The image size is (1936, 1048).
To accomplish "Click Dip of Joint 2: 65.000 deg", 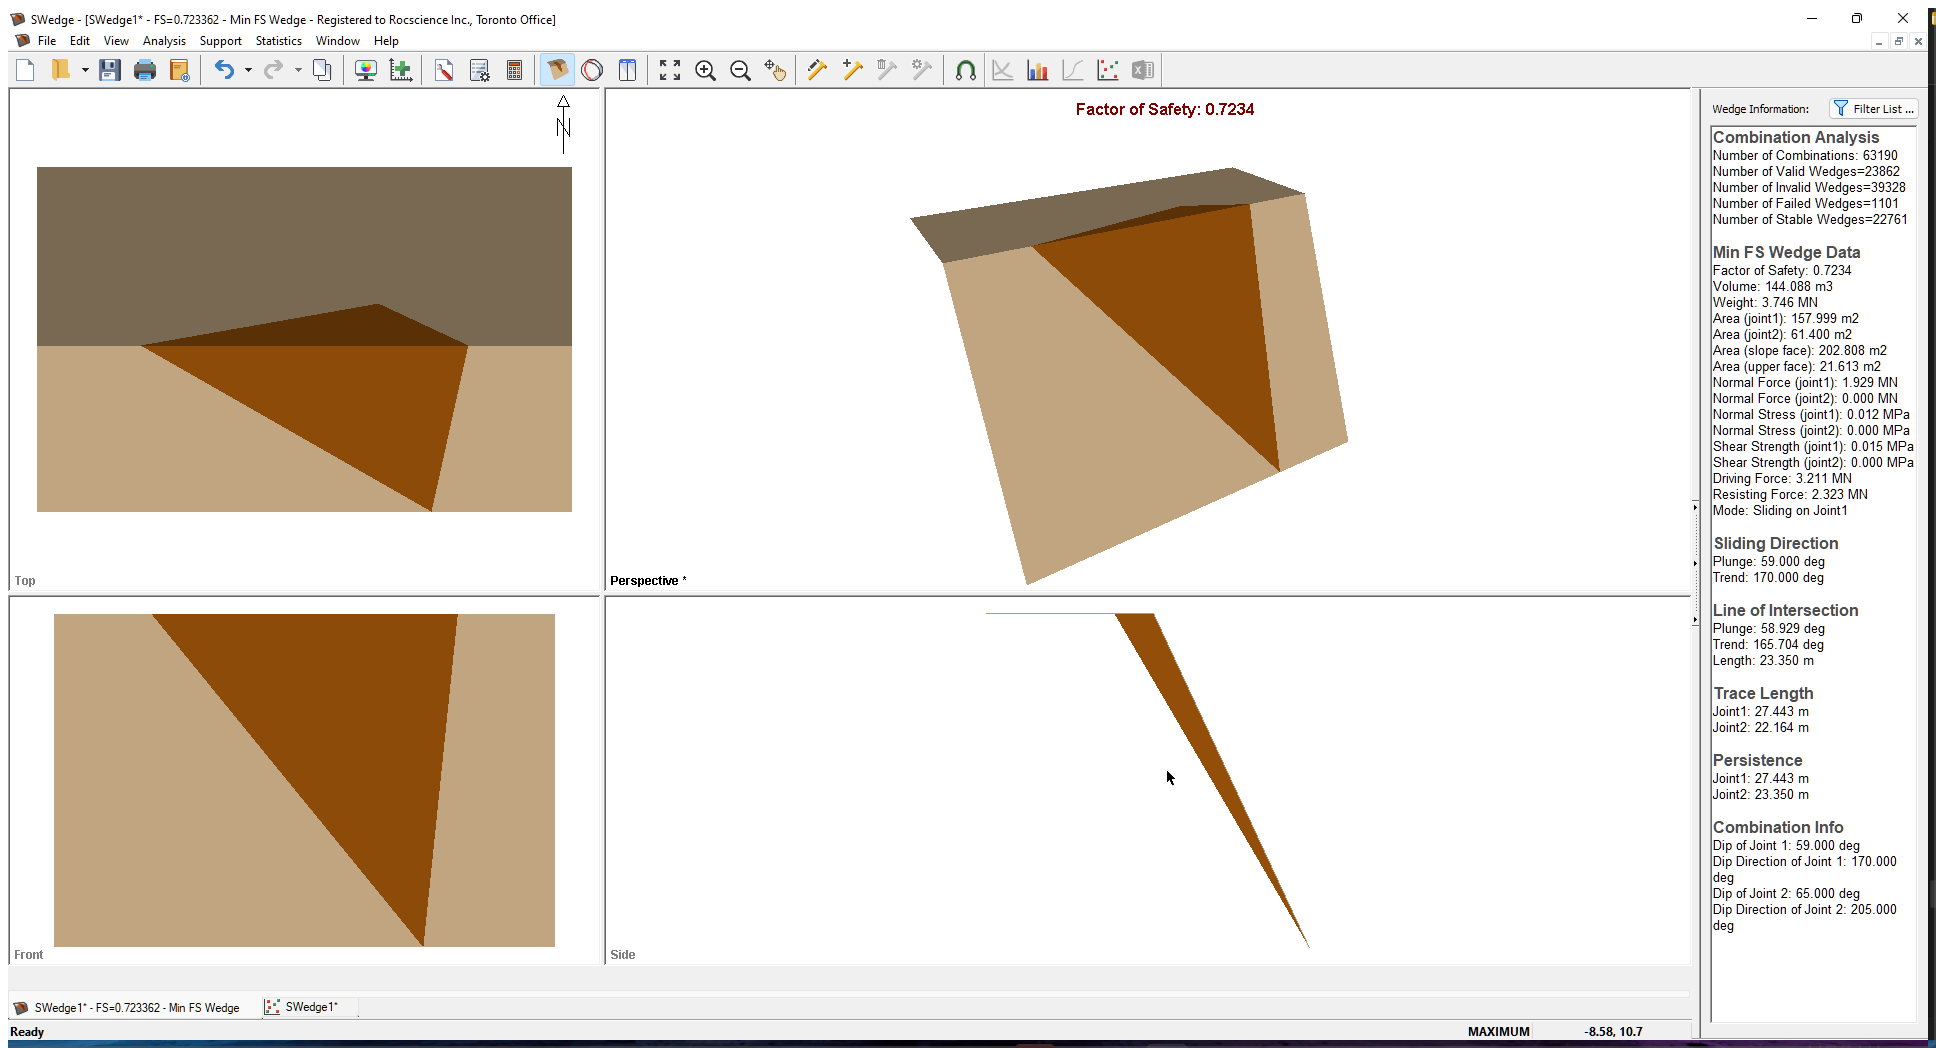I will click(x=1786, y=894).
